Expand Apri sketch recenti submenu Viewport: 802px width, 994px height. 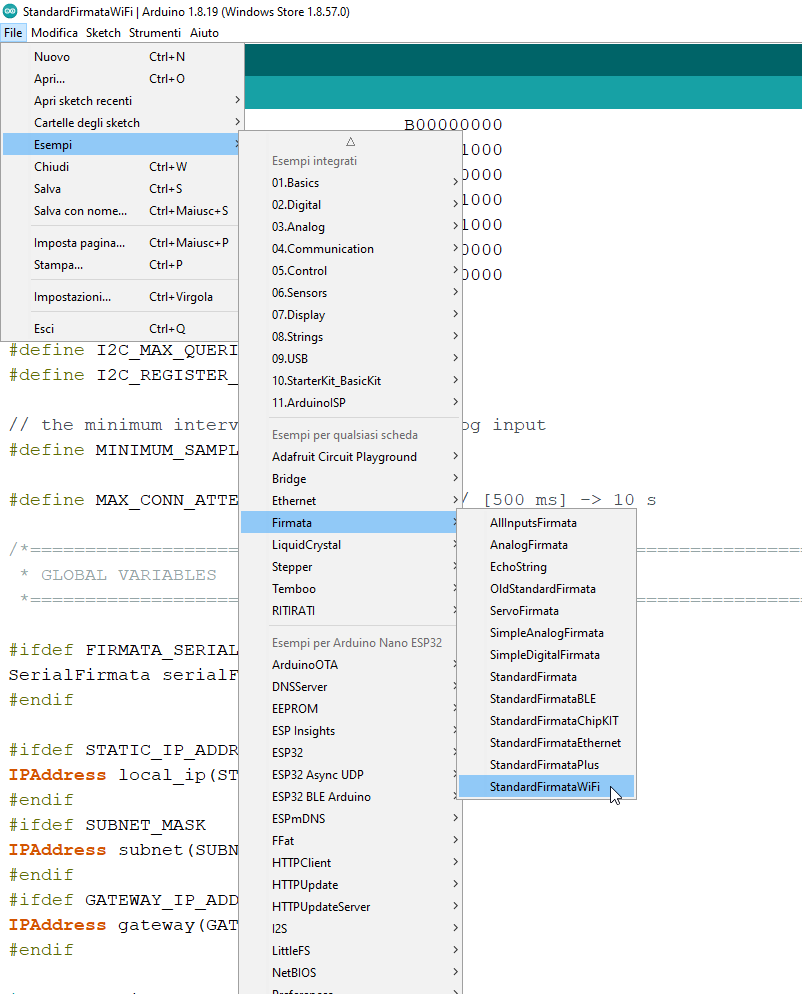[x=120, y=101]
